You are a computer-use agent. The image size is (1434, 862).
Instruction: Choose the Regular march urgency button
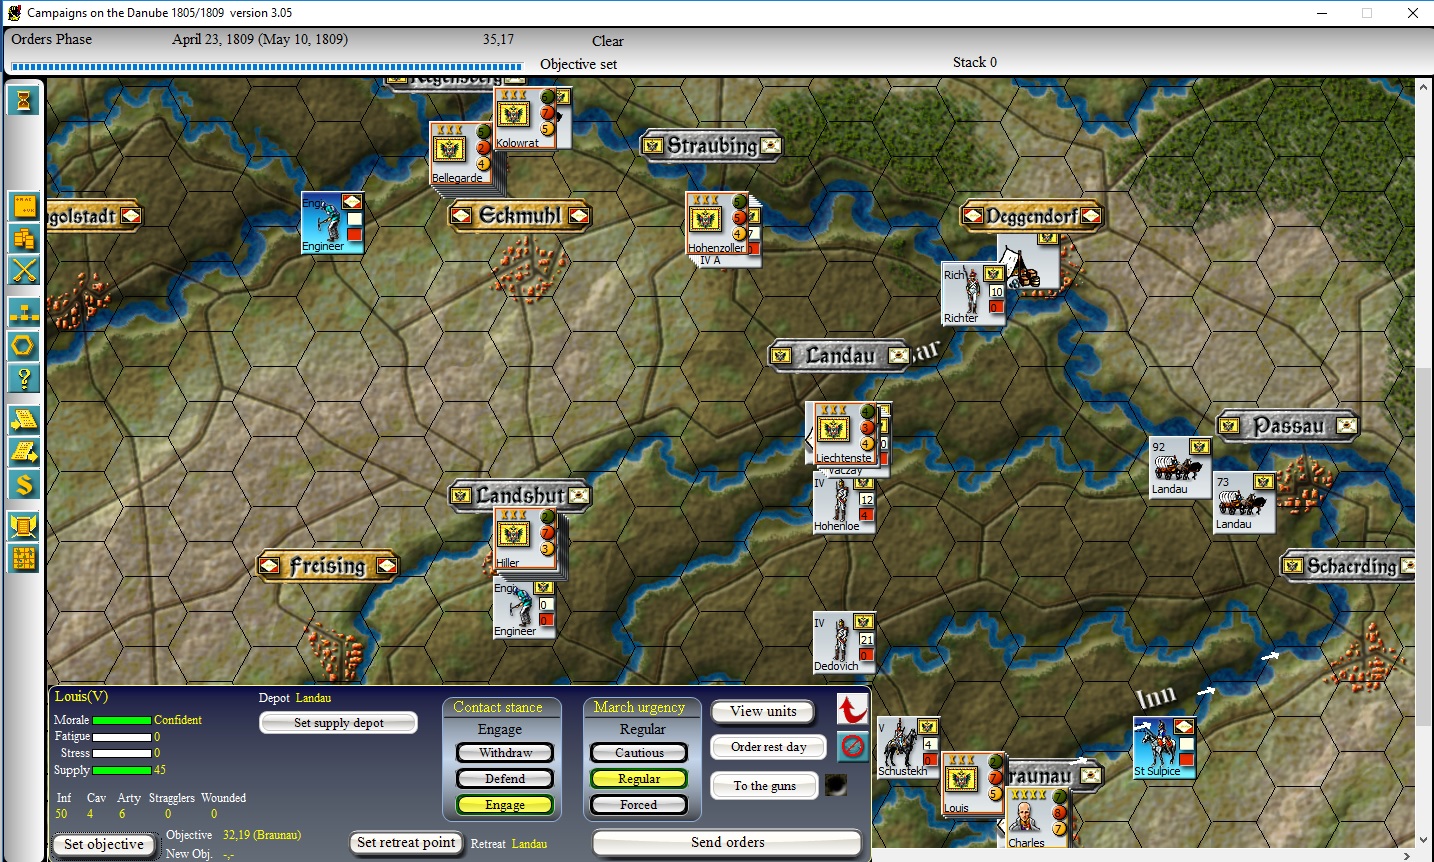point(639,779)
